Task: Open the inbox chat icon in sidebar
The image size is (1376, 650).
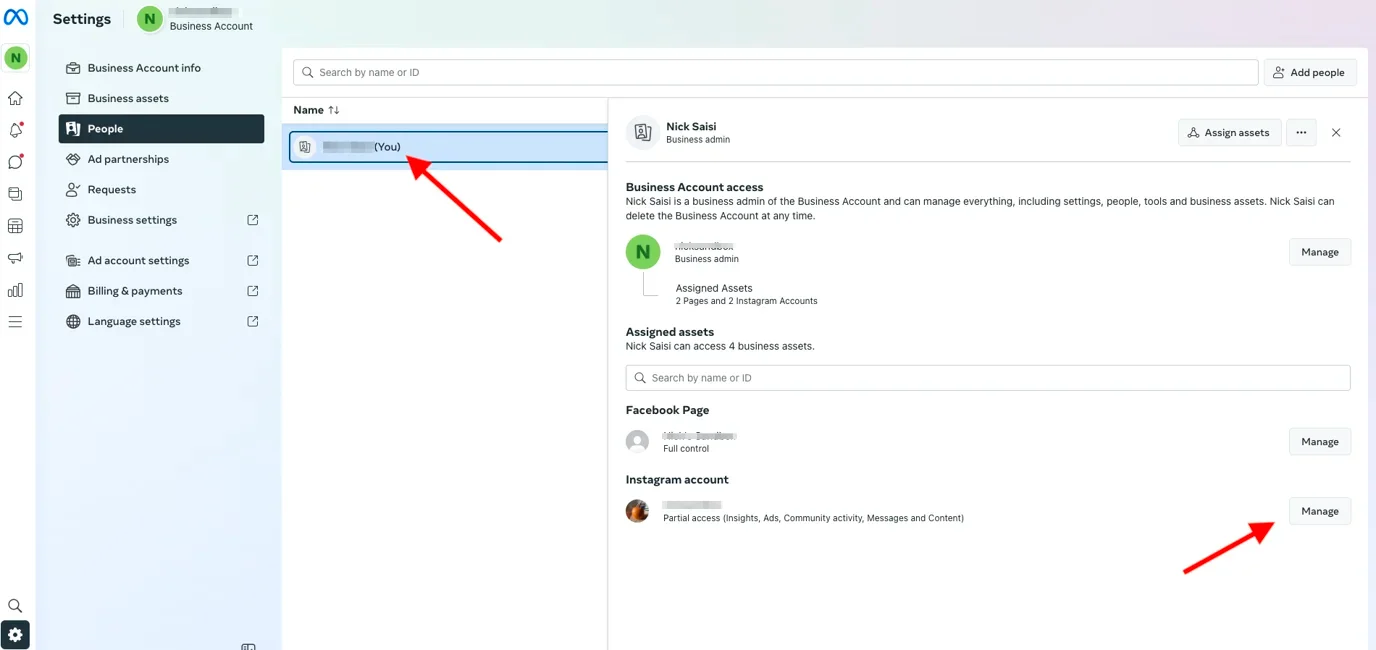Action: point(15,161)
